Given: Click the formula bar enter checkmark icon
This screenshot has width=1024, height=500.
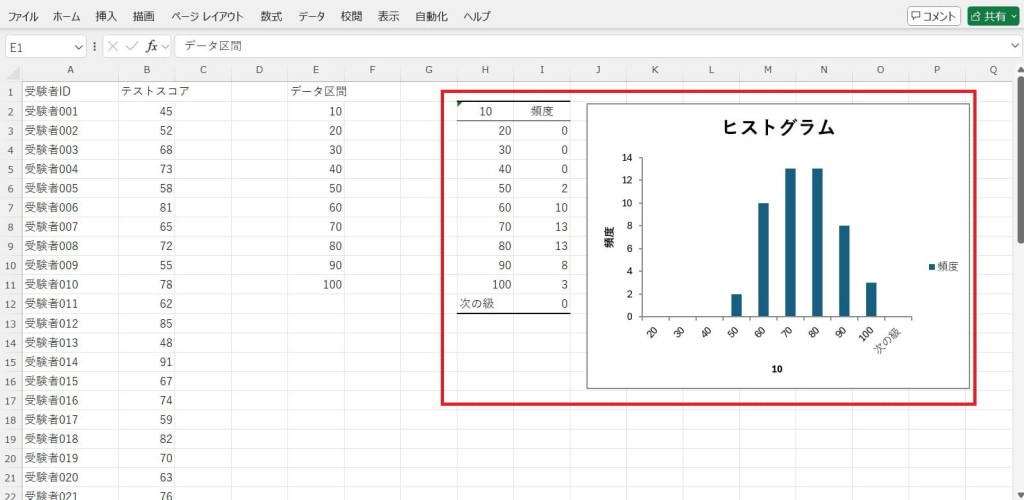Looking at the screenshot, I should [131, 46].
